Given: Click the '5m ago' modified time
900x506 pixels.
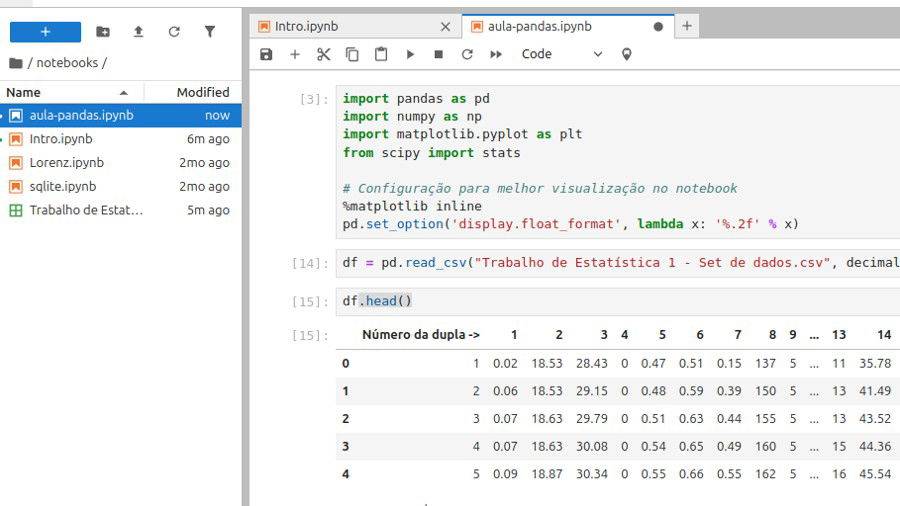Looking at the screenshot, I should [x=208, y=211].
